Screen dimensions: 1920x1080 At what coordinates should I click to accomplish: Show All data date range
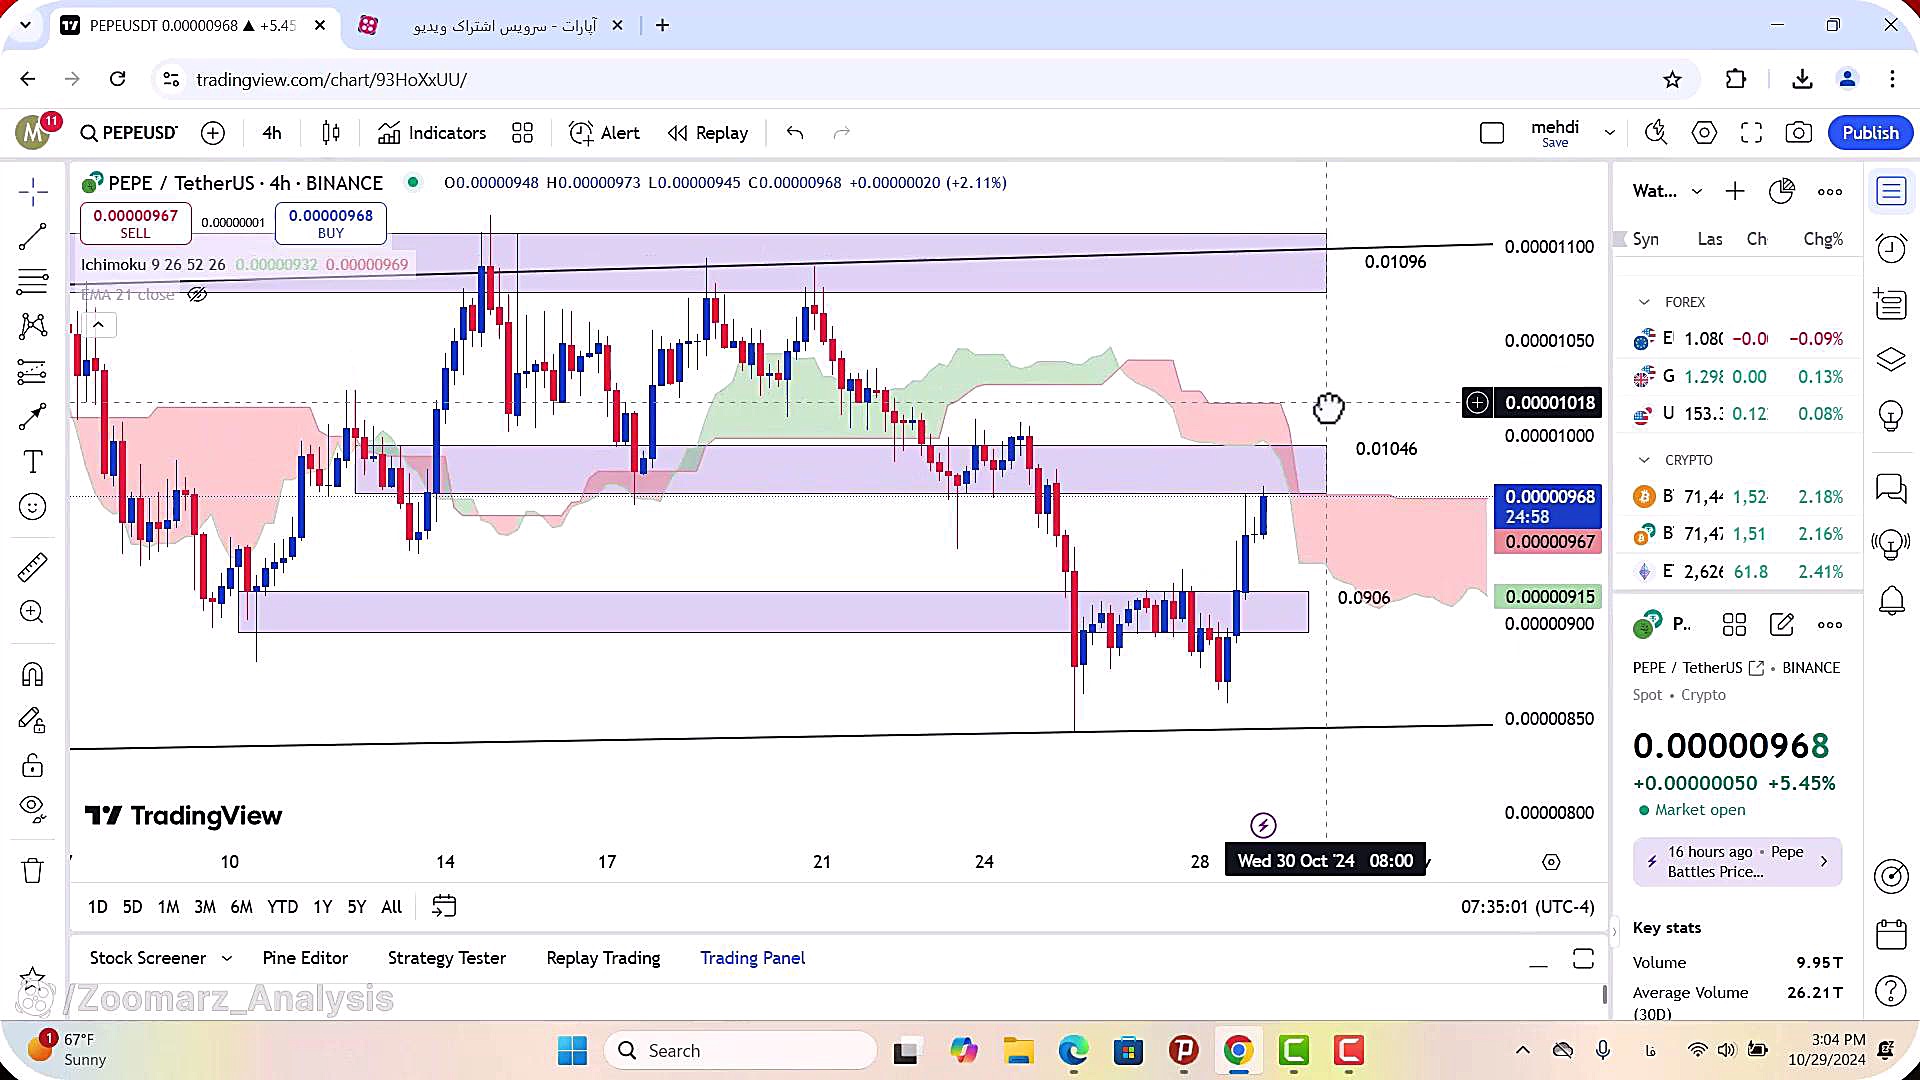tap(392, 907)
